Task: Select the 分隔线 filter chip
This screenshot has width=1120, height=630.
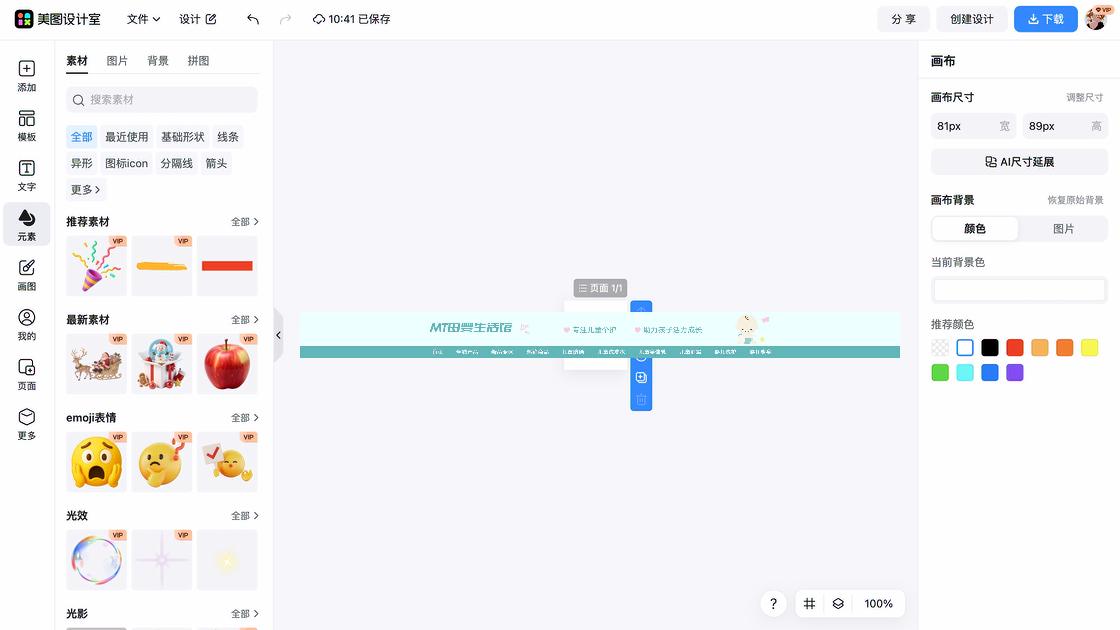Action: click(176, 163)
